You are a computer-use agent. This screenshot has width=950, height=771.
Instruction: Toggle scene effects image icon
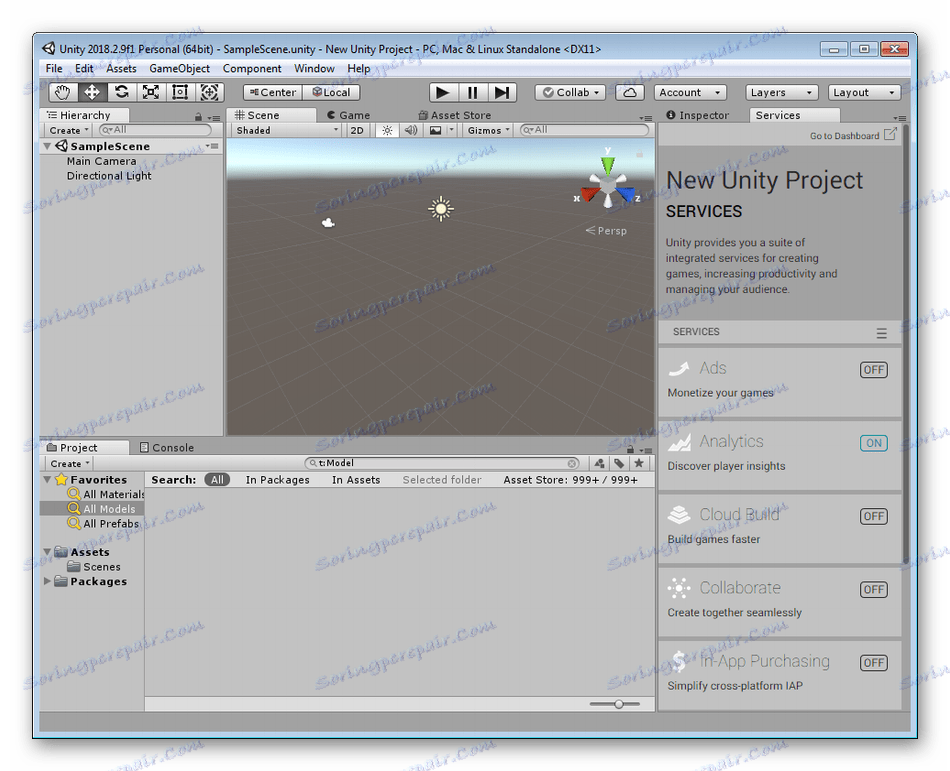(x=435, y=130)
